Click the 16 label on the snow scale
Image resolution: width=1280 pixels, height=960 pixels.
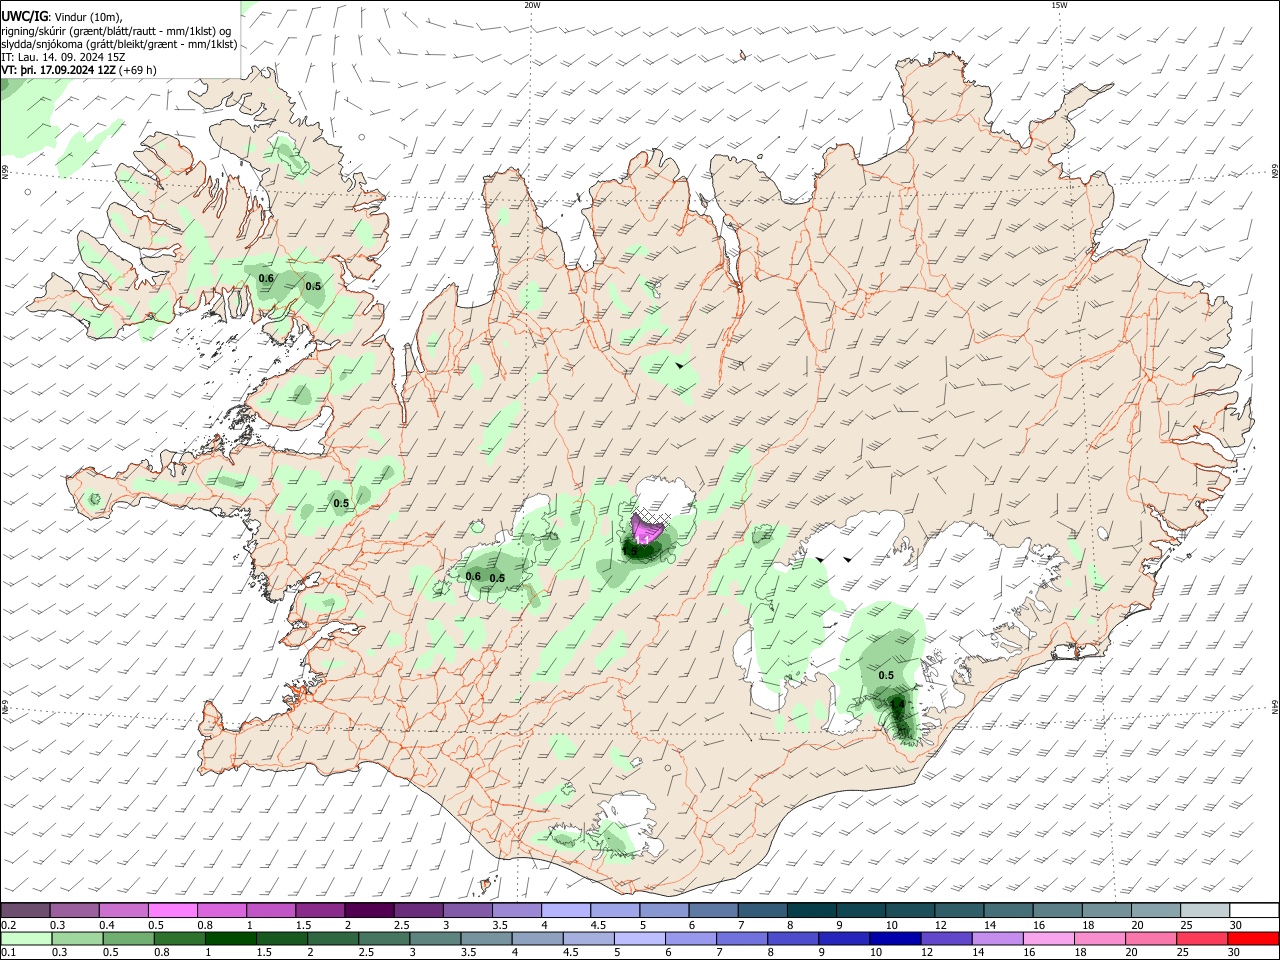pyautogui.click(x=1039, y=925)
